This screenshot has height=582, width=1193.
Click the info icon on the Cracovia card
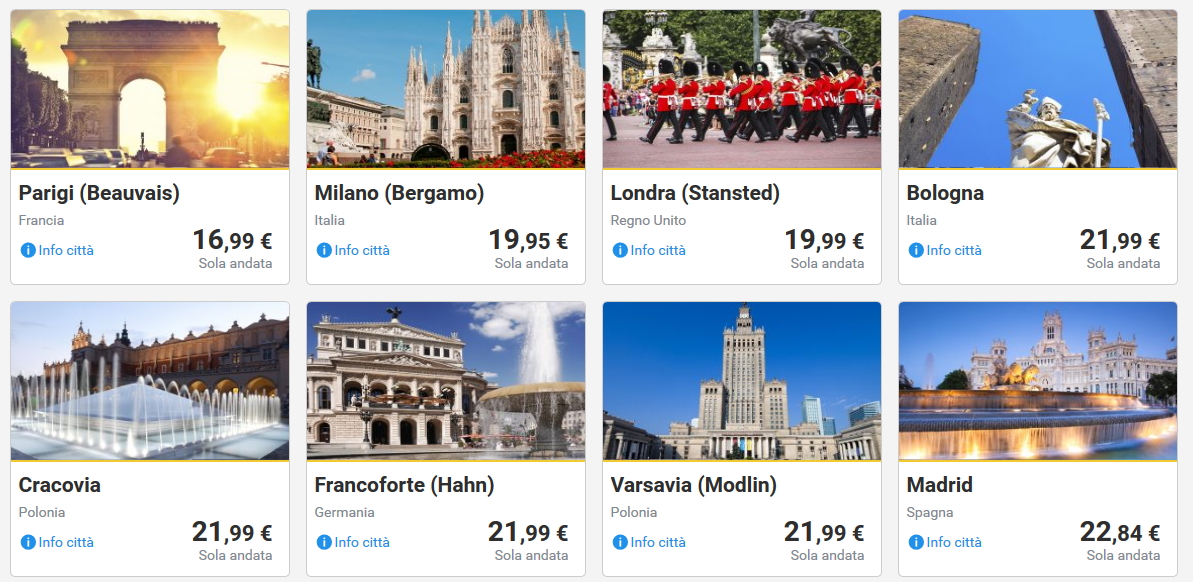point(28,542)
